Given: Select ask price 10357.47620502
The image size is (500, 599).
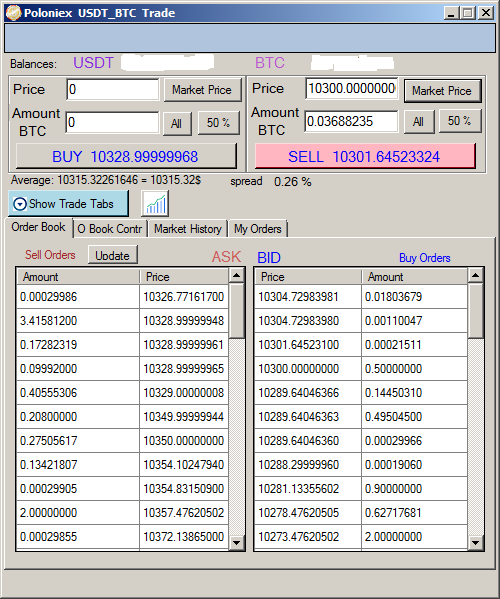Looking at the screenshot, I should tap(184, 513).
